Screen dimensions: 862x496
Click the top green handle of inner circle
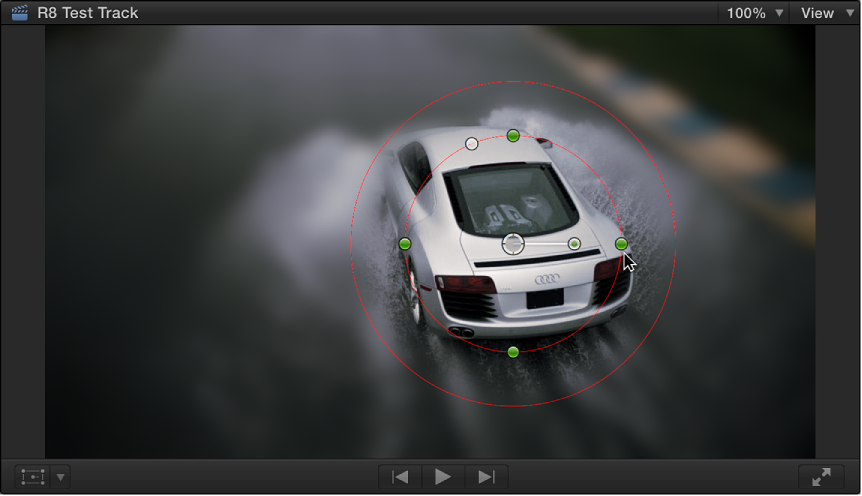point(513,135)
